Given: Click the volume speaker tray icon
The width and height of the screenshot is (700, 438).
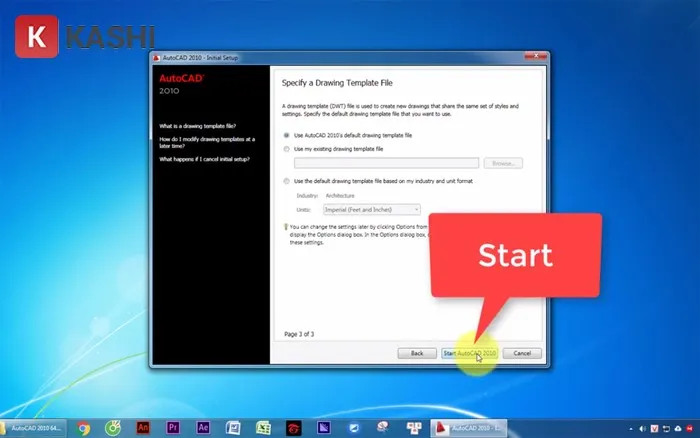Looking at the screenshot, I should tap(642, 429).
